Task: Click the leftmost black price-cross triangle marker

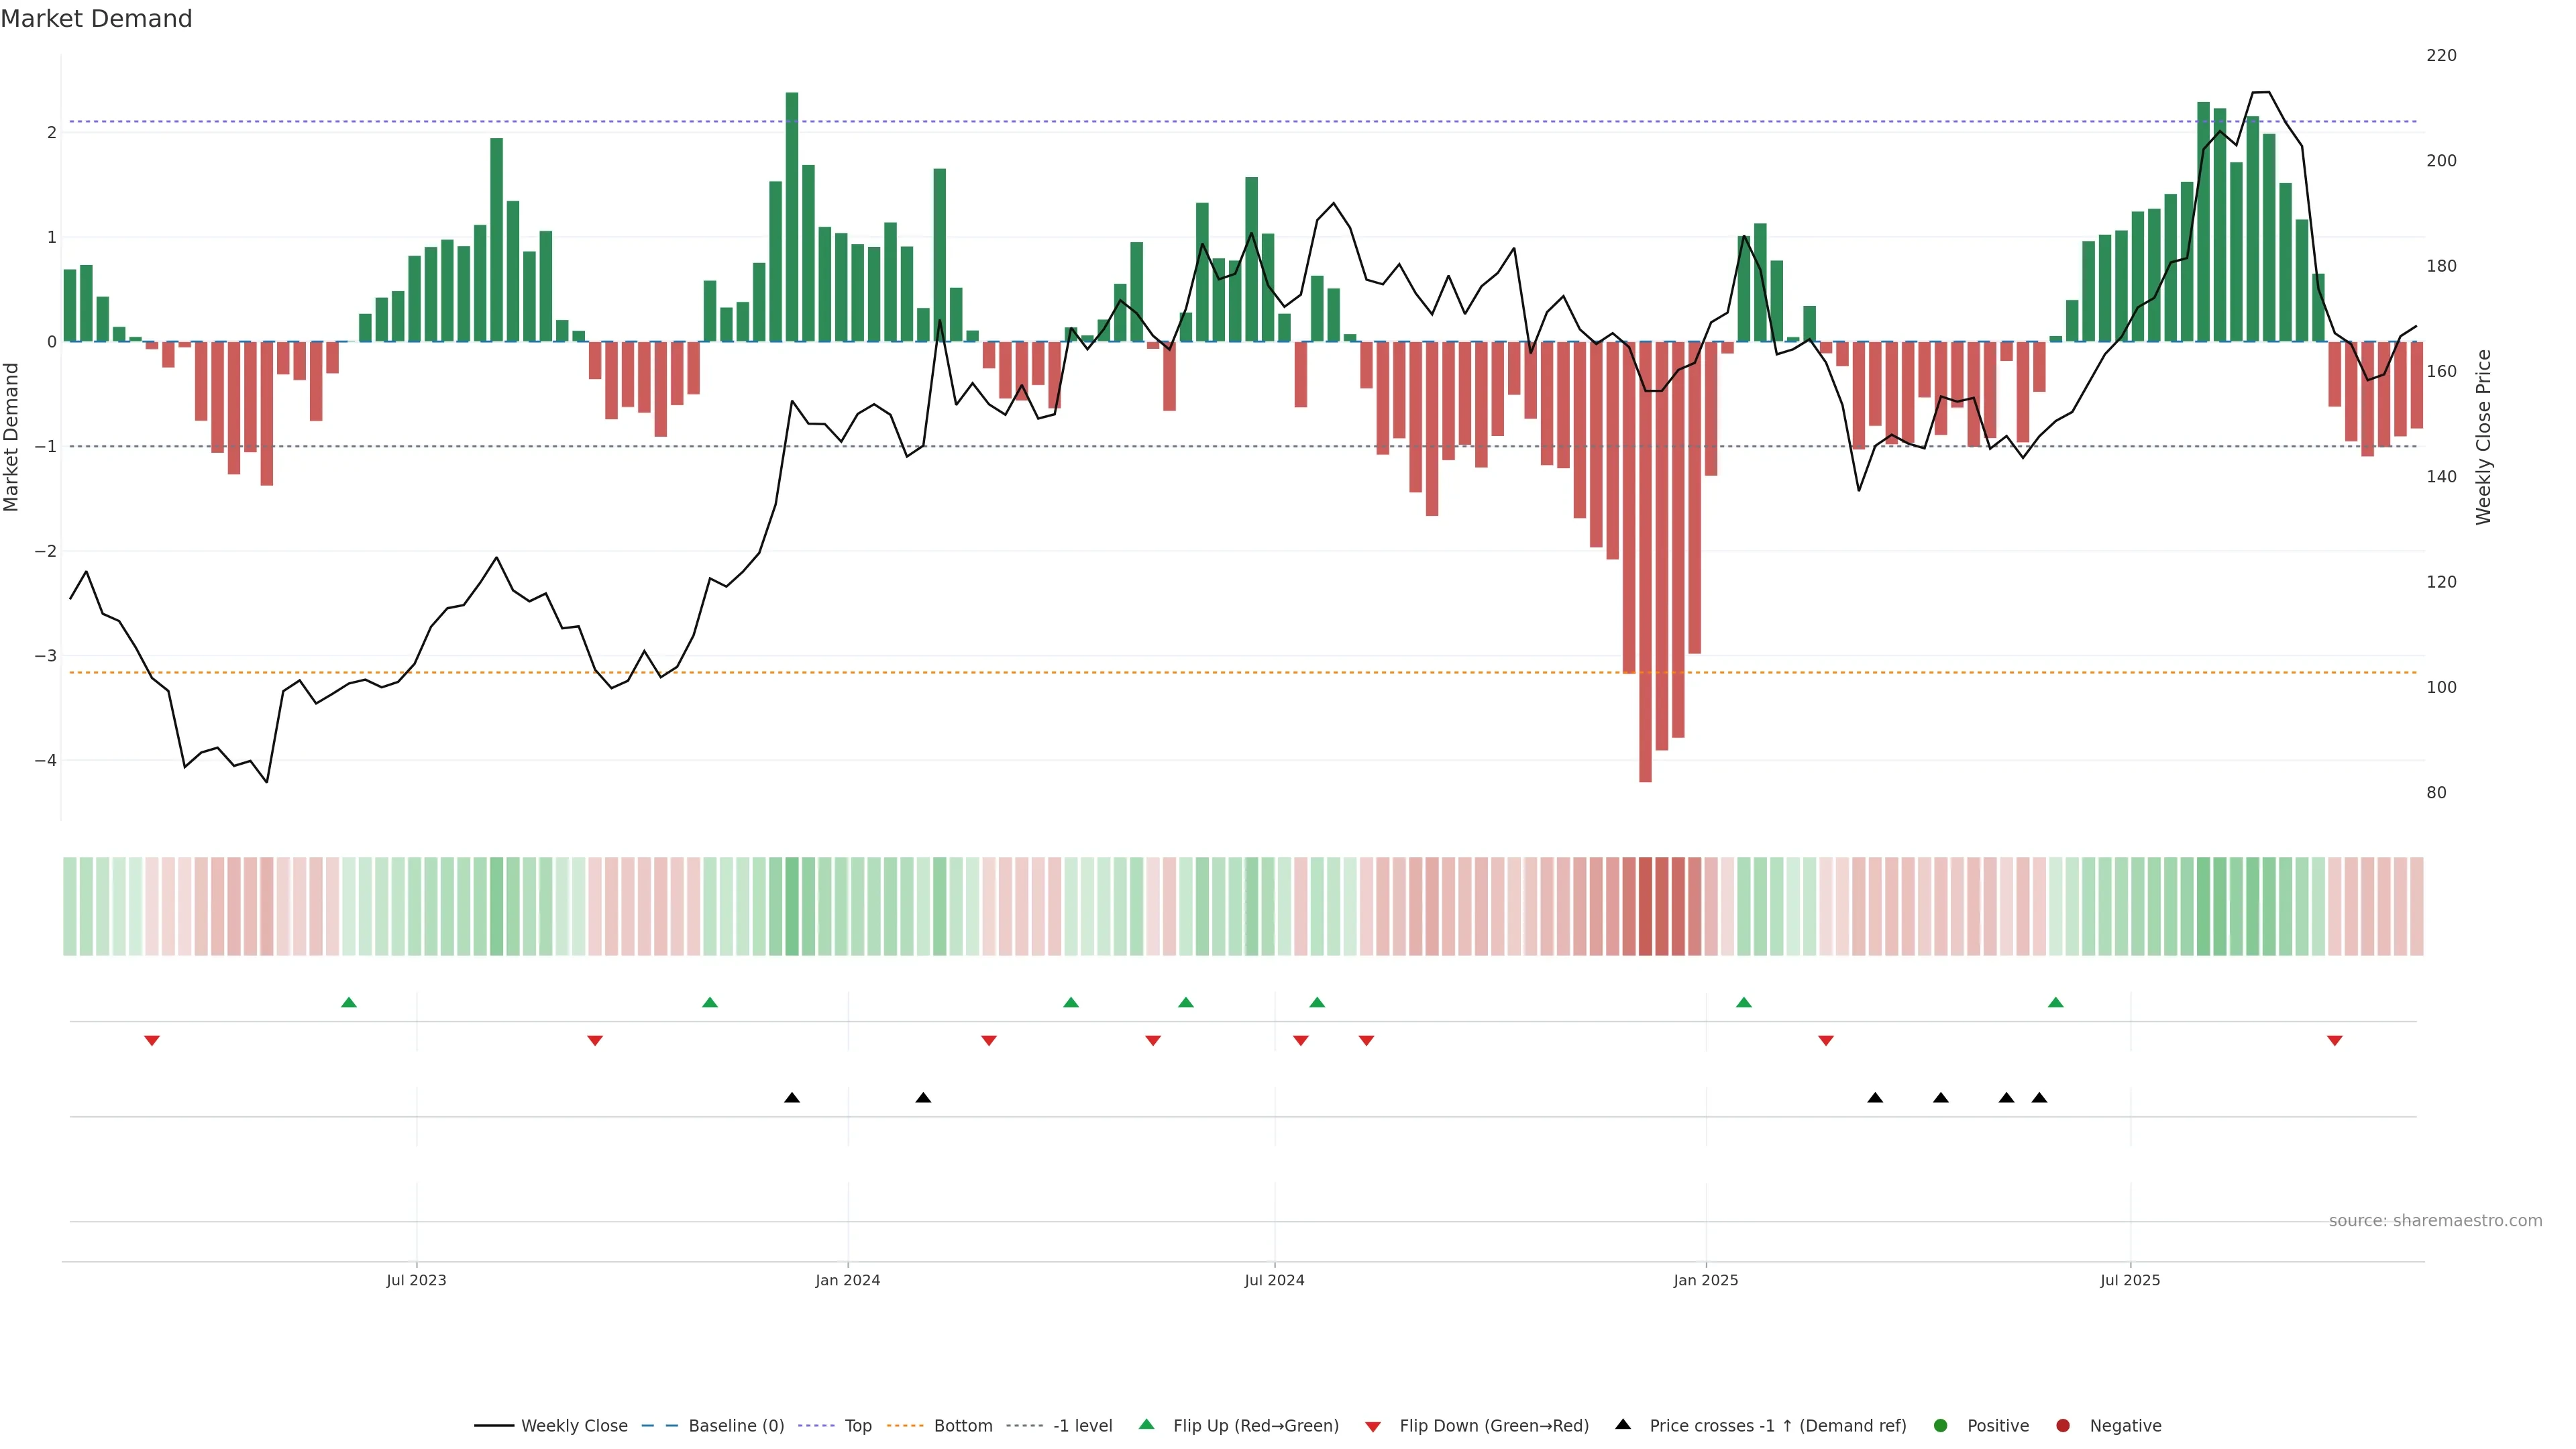Action: pyautogui.click(x=792, y=1098)
